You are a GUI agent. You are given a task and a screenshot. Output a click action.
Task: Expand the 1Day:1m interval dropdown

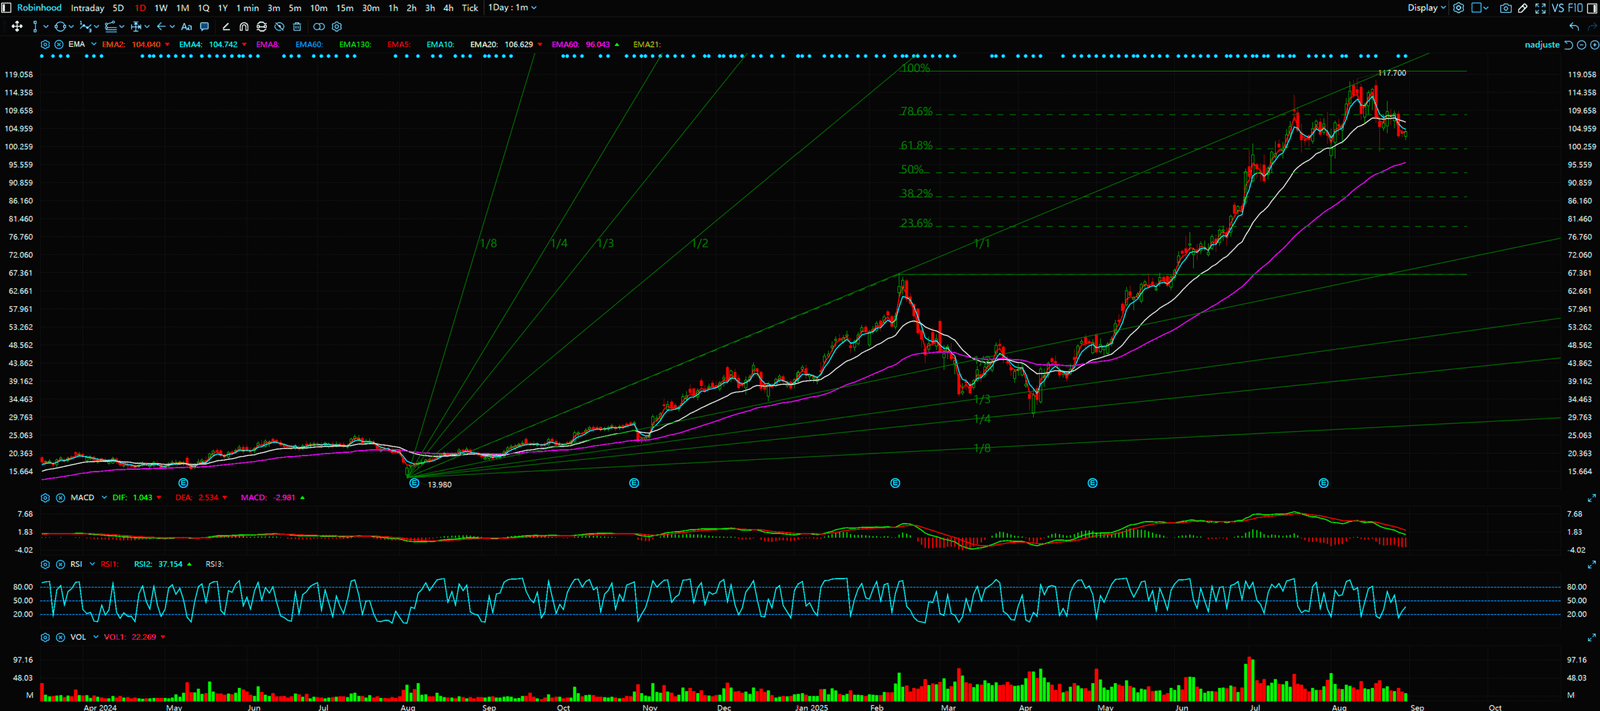click(513, 8)
